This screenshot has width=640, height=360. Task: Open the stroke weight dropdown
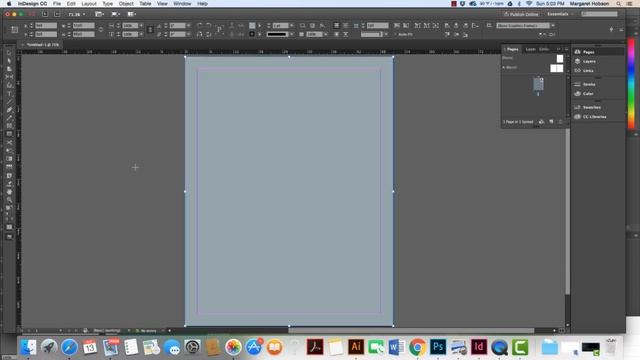(292, 26)
